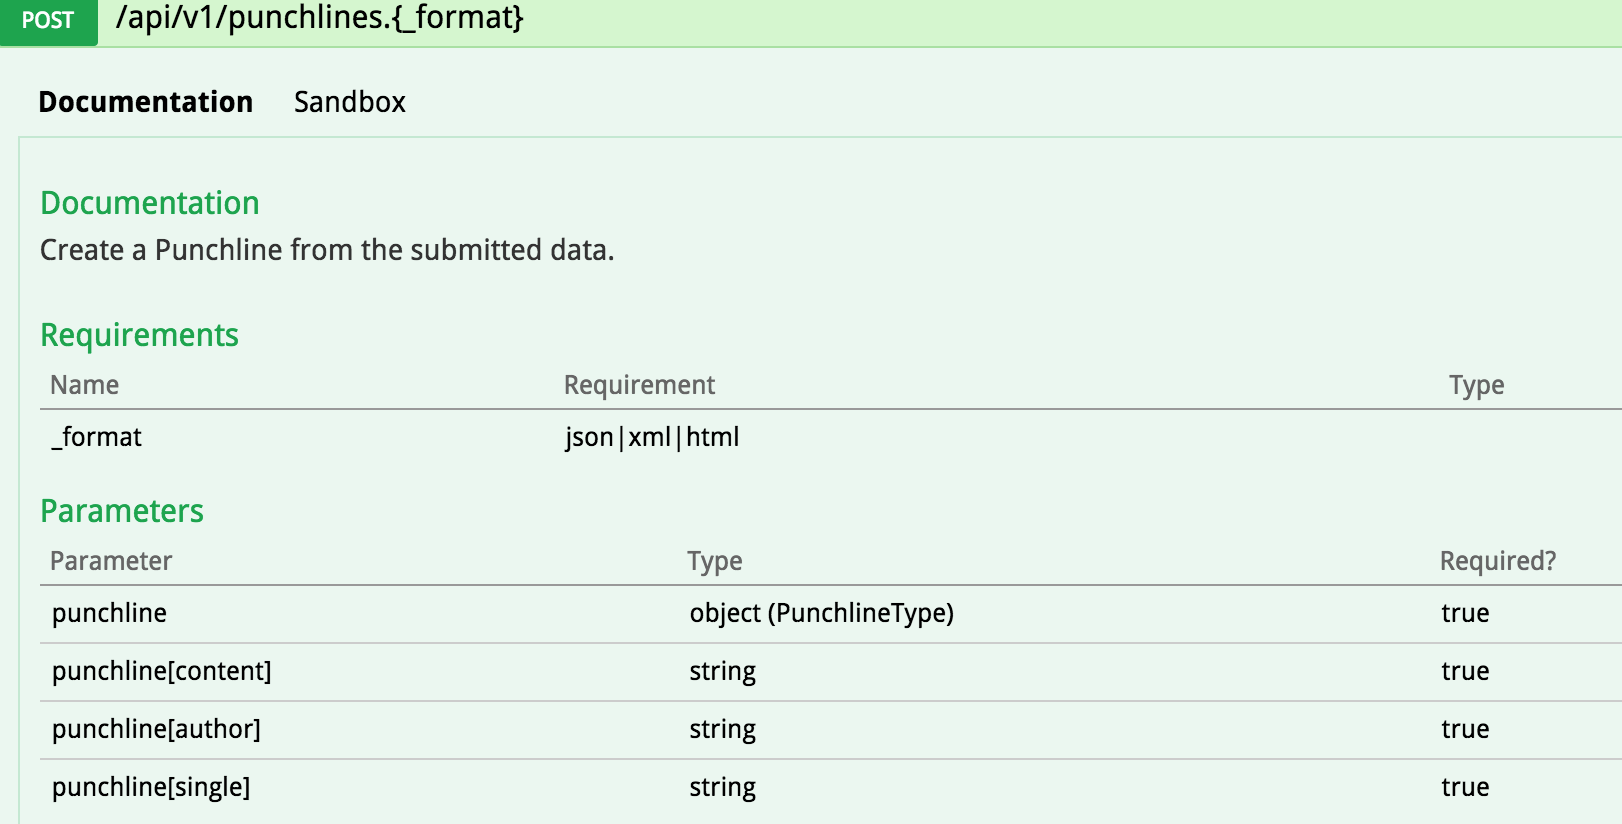Click the object (PunchlineType) type cell

(x=821, y=613)
